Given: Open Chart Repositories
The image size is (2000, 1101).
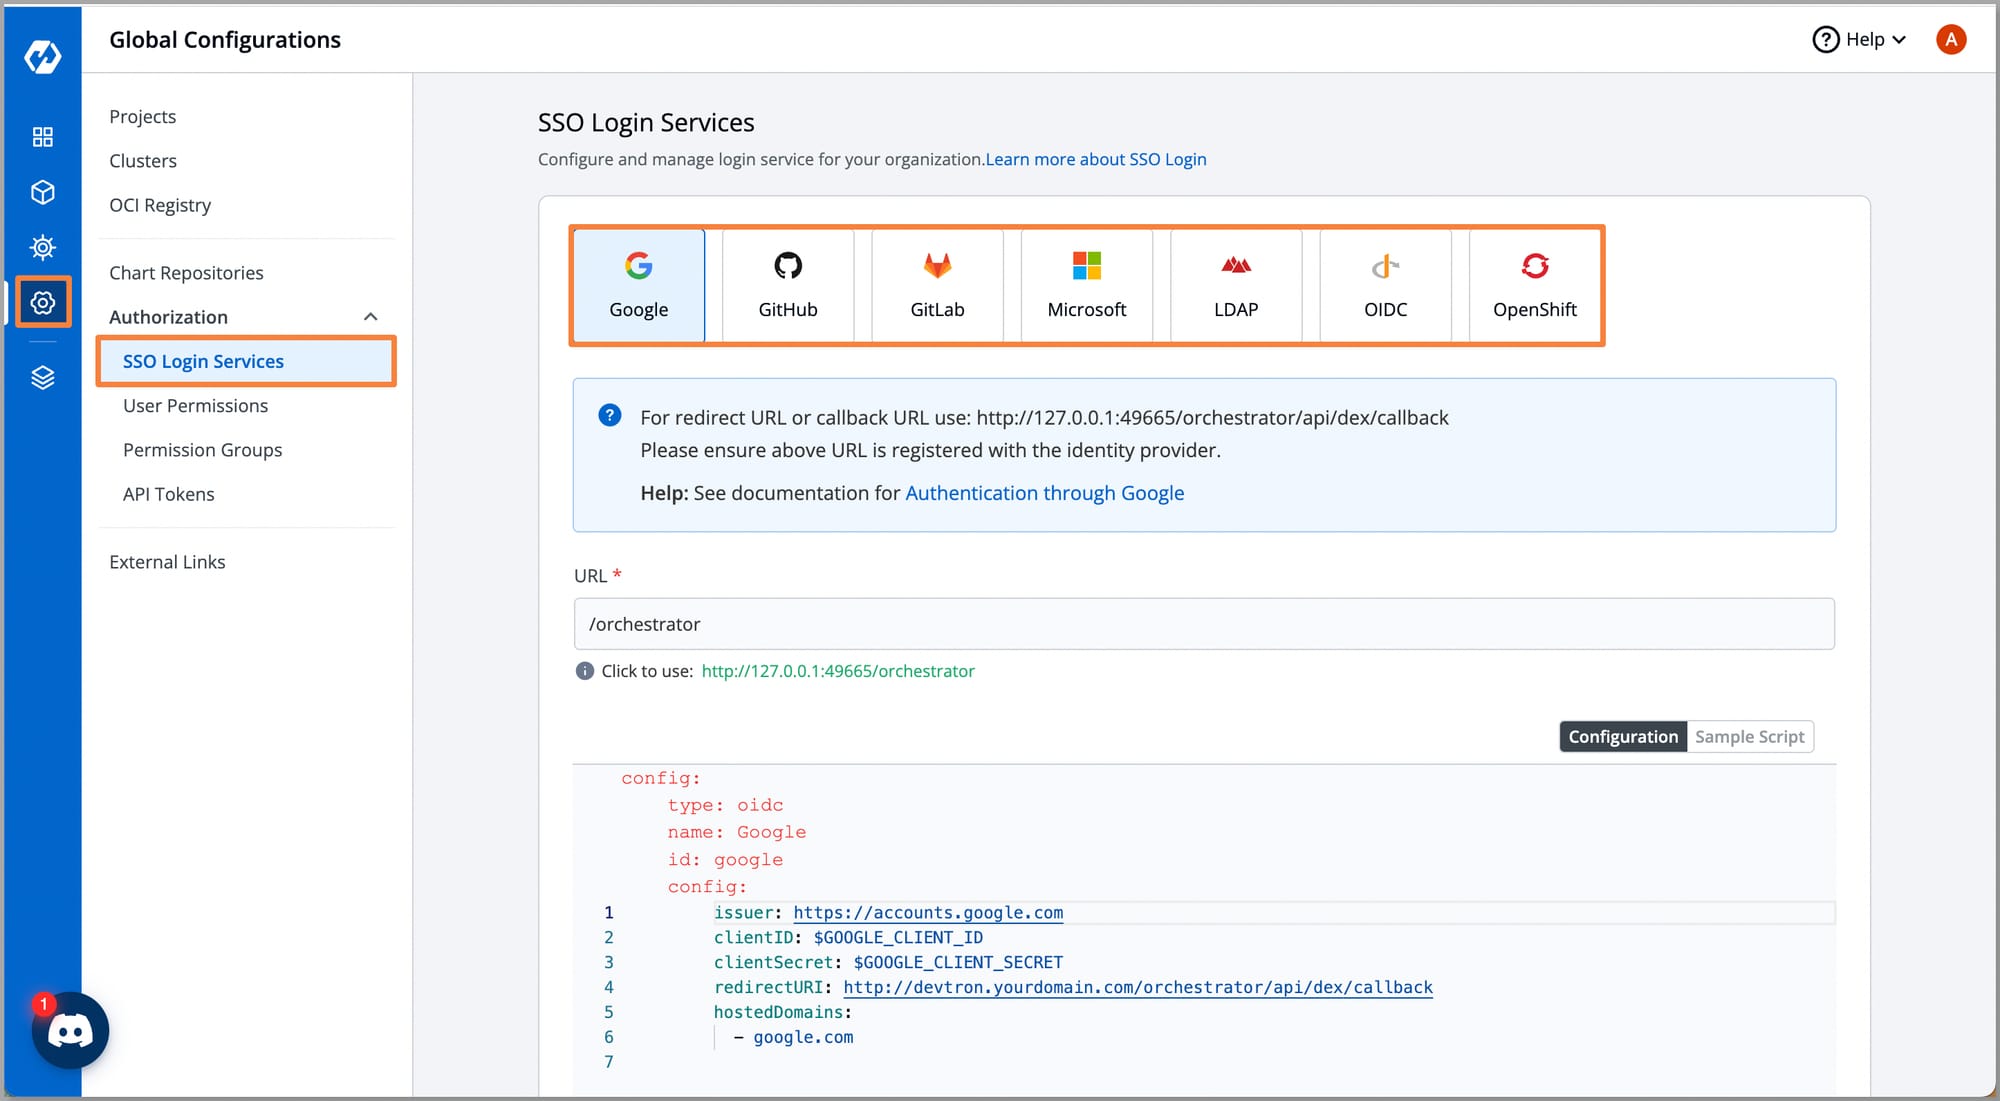Looking at the screenshot, I should pyautogui.click(x=186, y=272).
